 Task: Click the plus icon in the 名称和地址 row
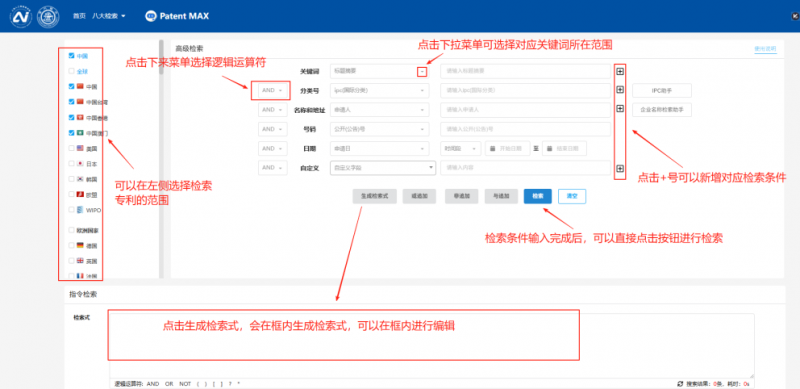620,108
